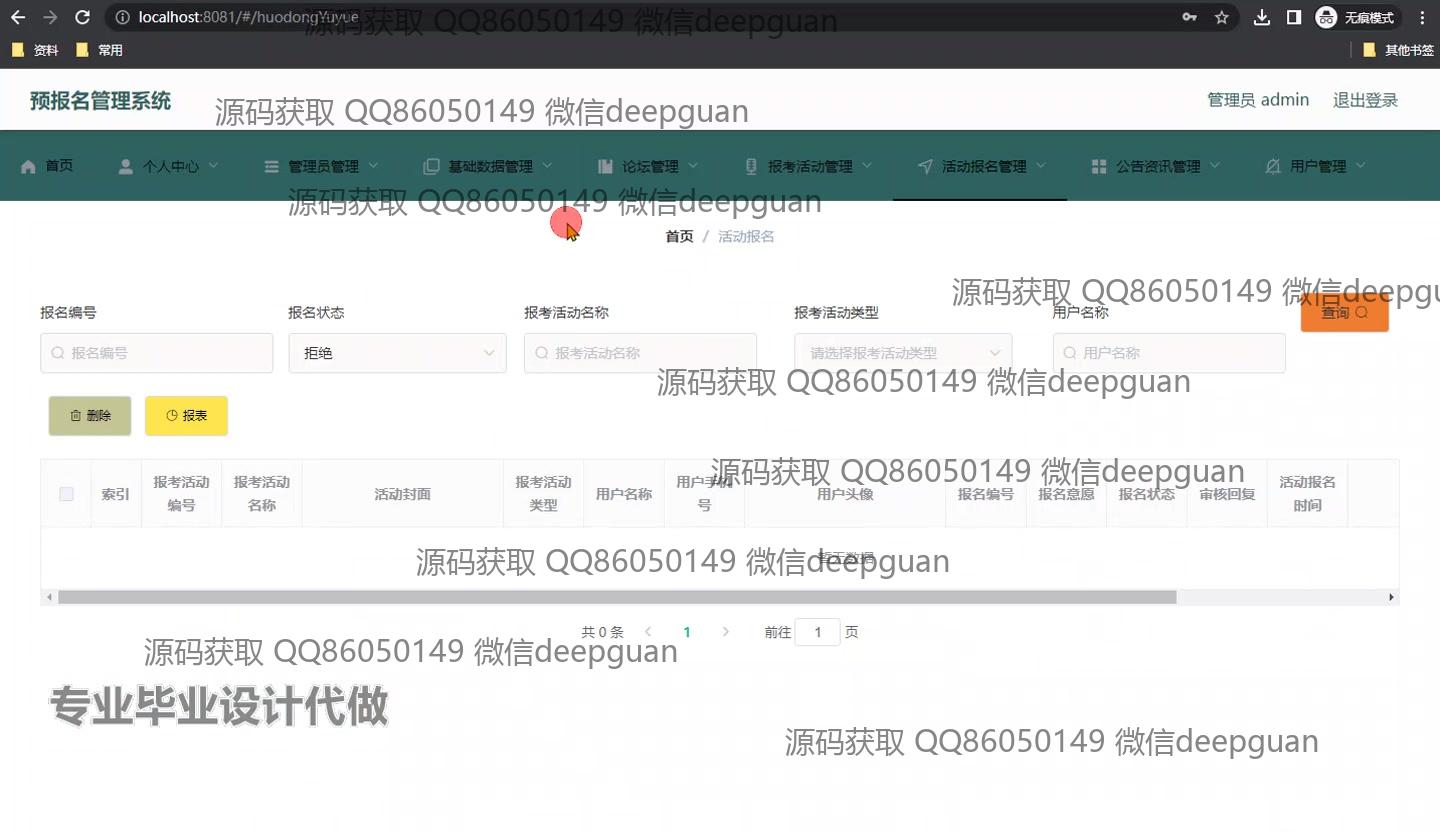Click the orange 查询 search button
This screenshot has height=832, width=1440.
pyautogui.click(x=1344, y=313)
